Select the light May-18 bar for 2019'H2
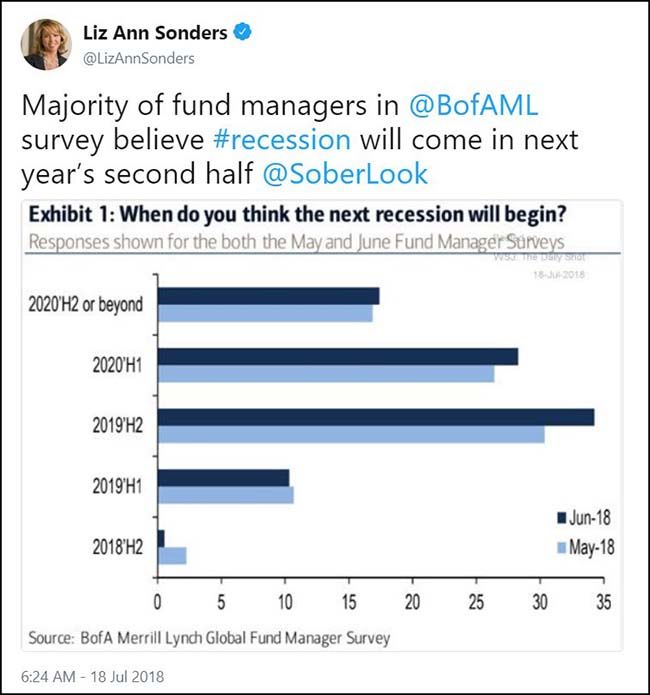This screenshot has height=695, width=650. (x=351, y=434)
